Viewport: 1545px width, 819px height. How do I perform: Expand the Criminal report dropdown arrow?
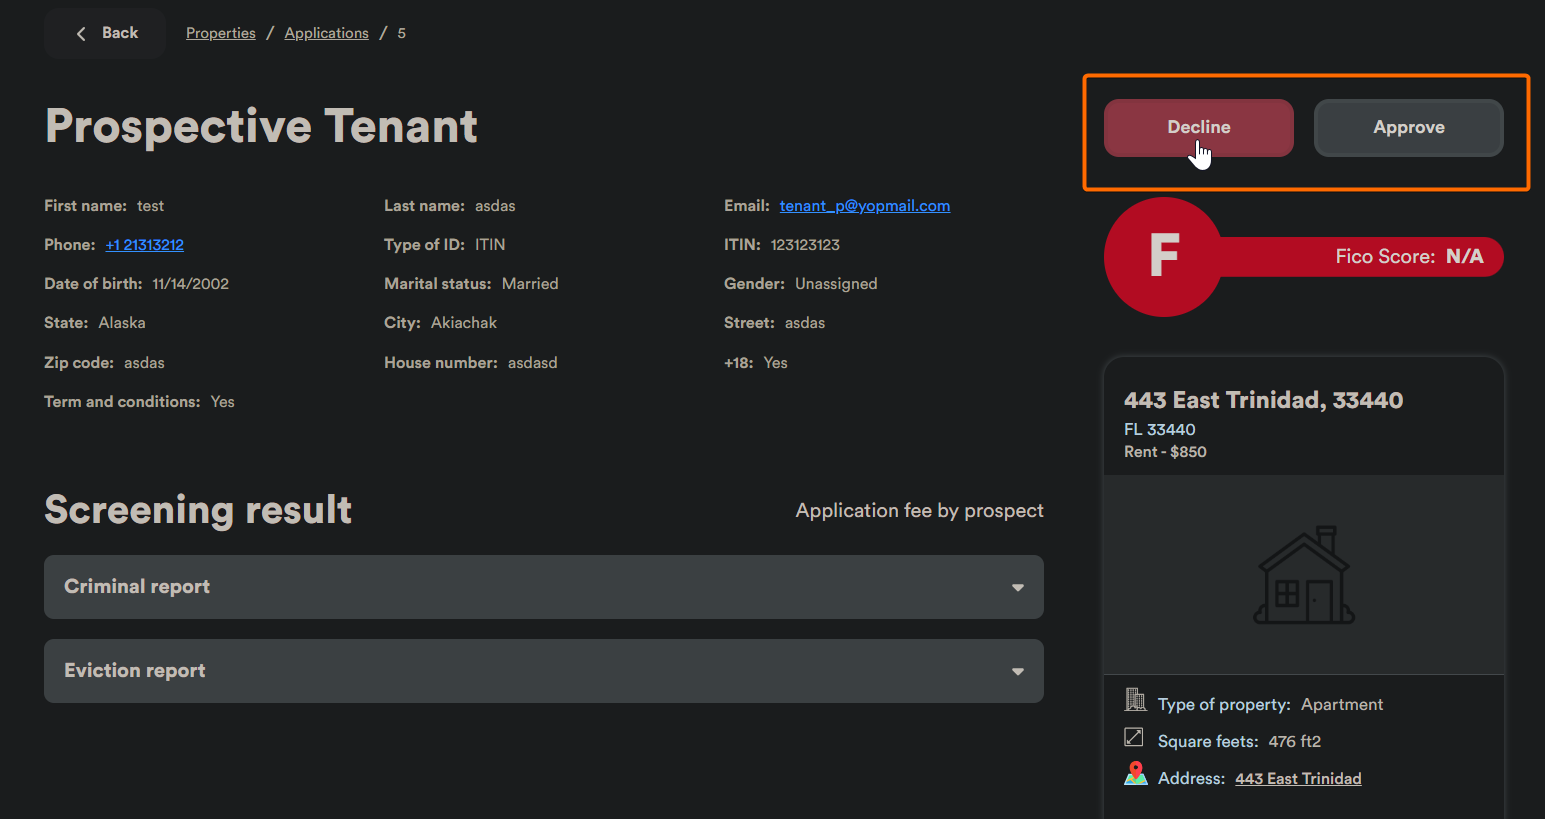click(x=1017, y=587)
